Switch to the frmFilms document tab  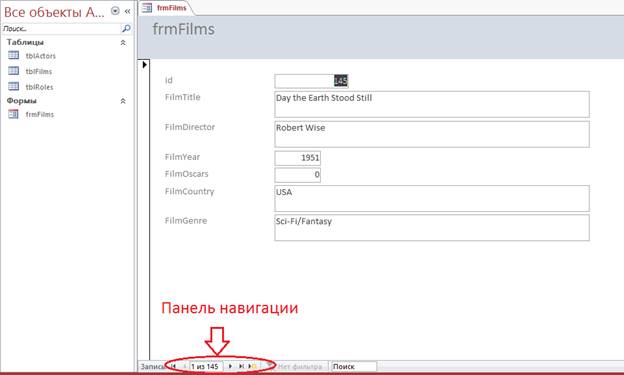[166, 8]
